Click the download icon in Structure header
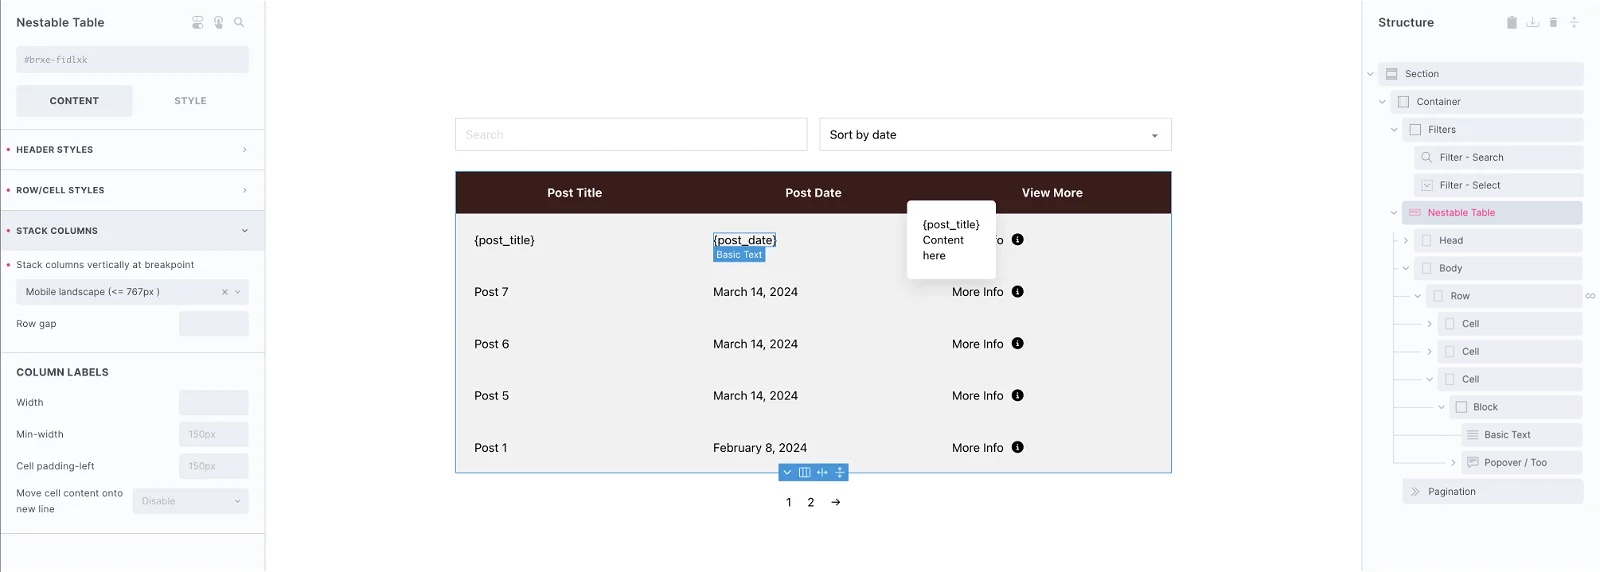Screen dimensions: 1600x572 point(1532,22)
